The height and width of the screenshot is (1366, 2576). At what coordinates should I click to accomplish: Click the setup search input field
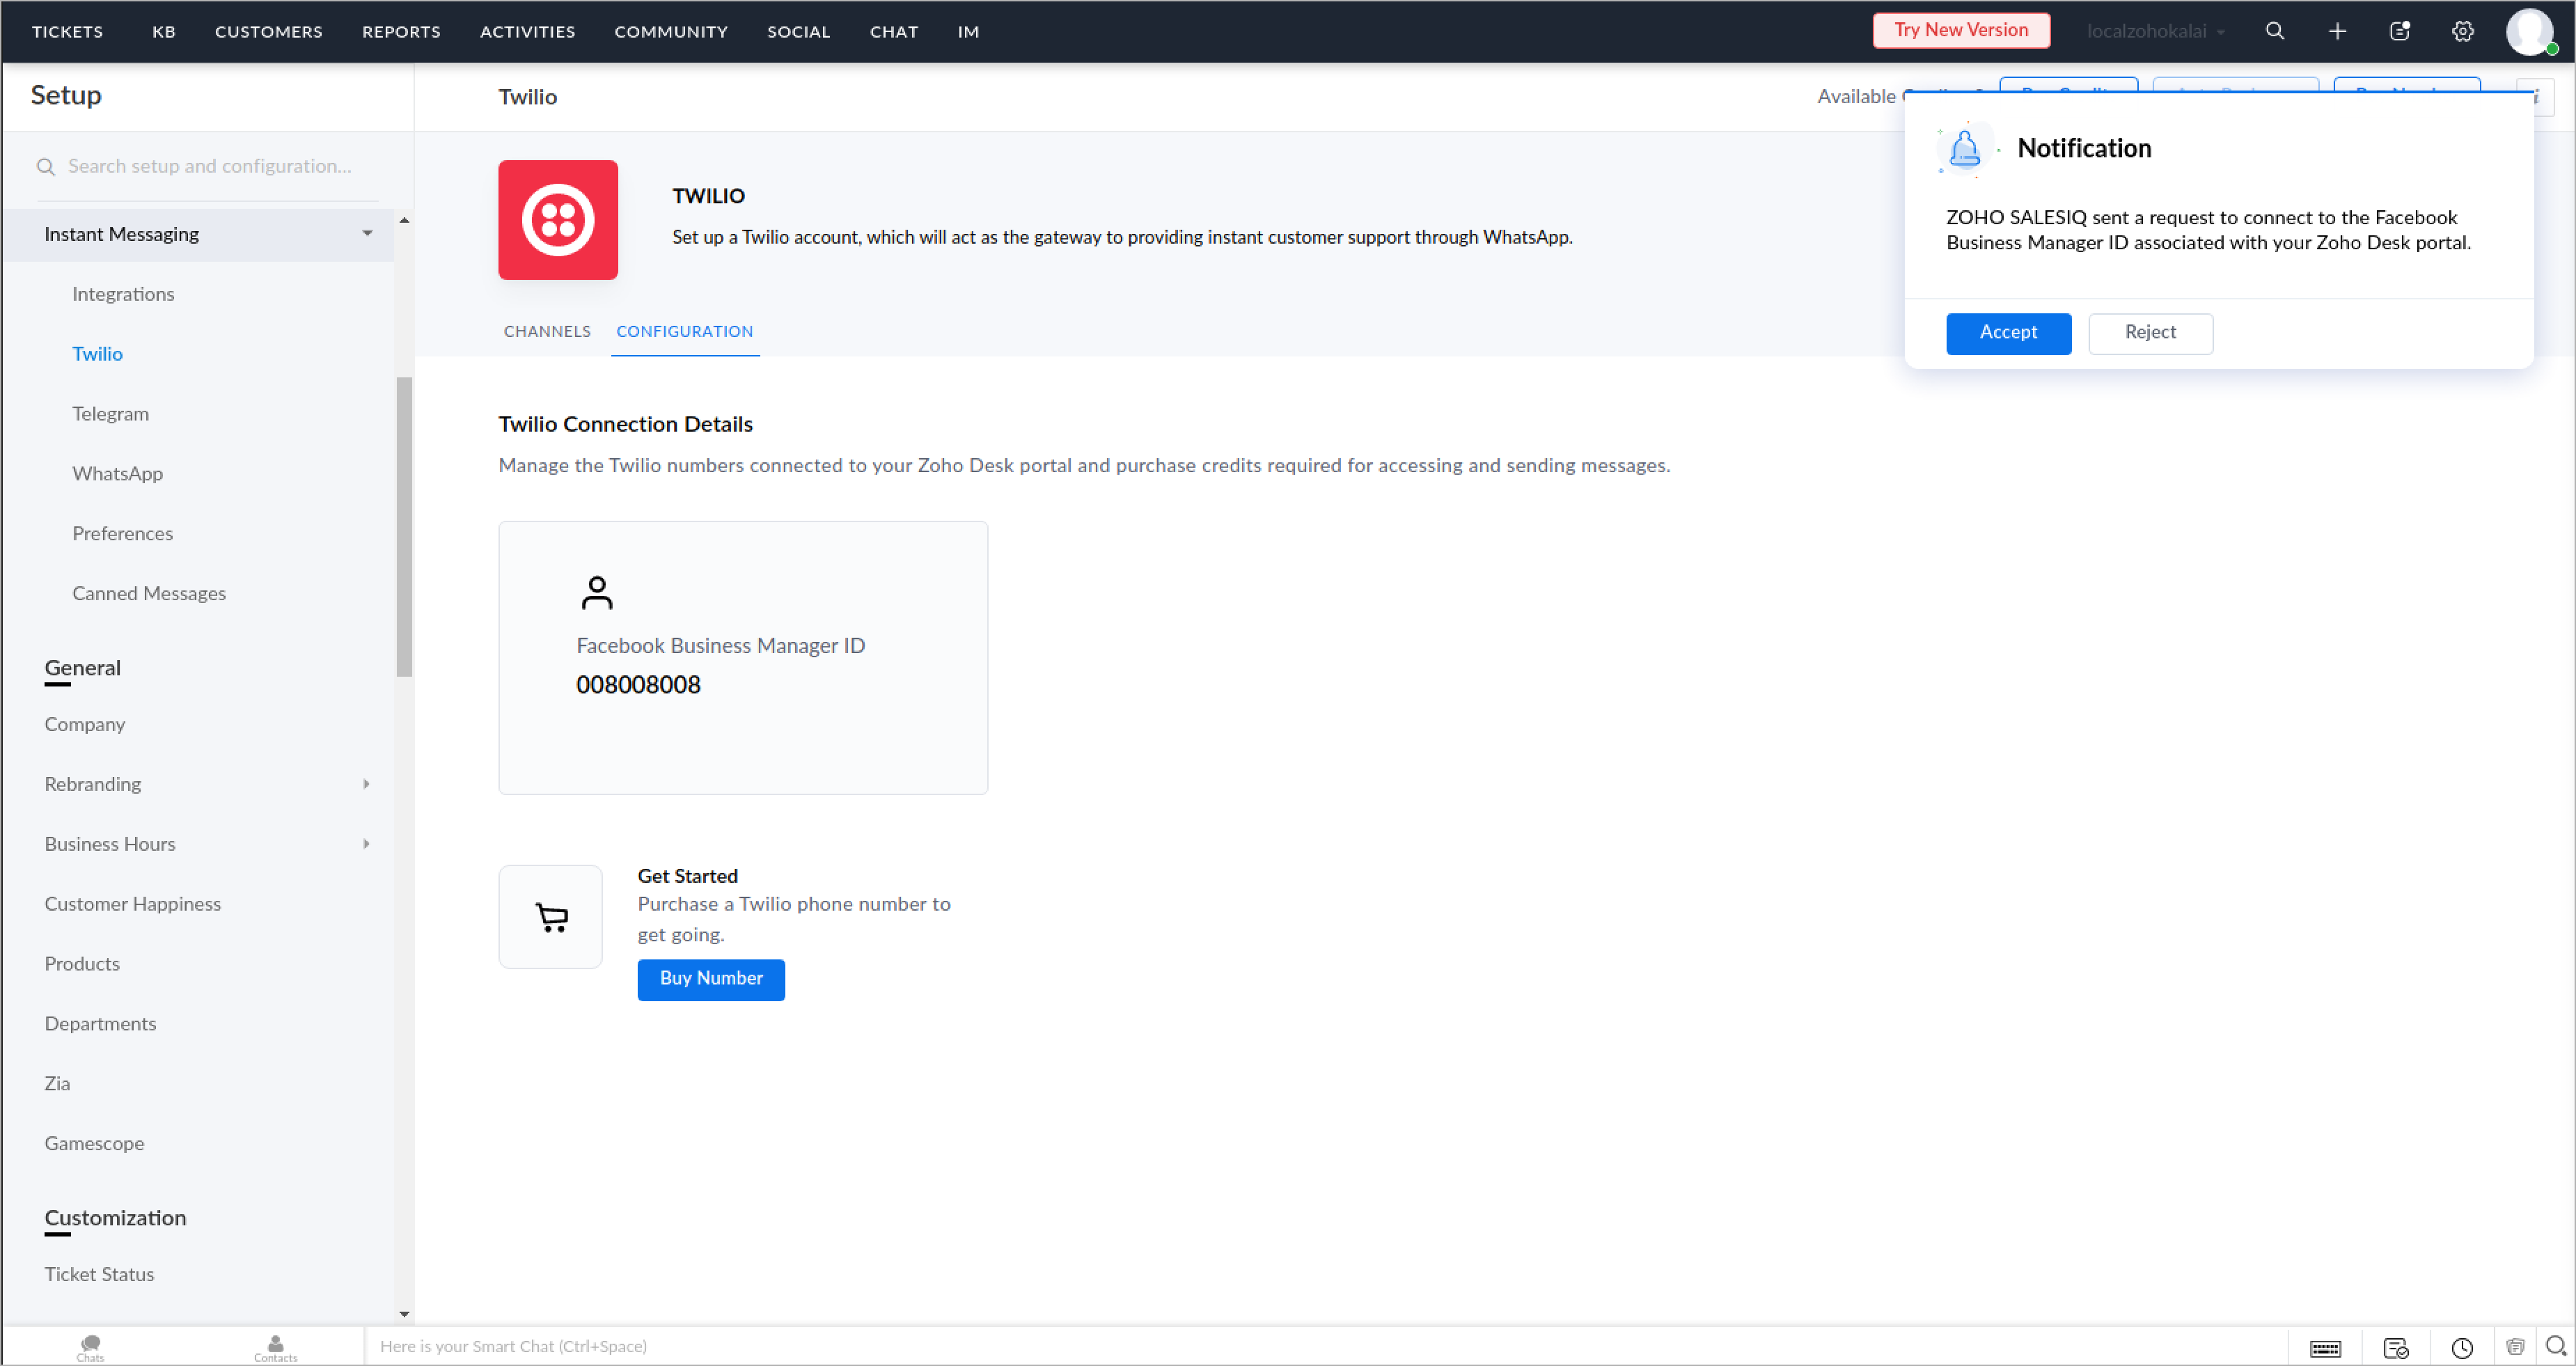point(210,166)
